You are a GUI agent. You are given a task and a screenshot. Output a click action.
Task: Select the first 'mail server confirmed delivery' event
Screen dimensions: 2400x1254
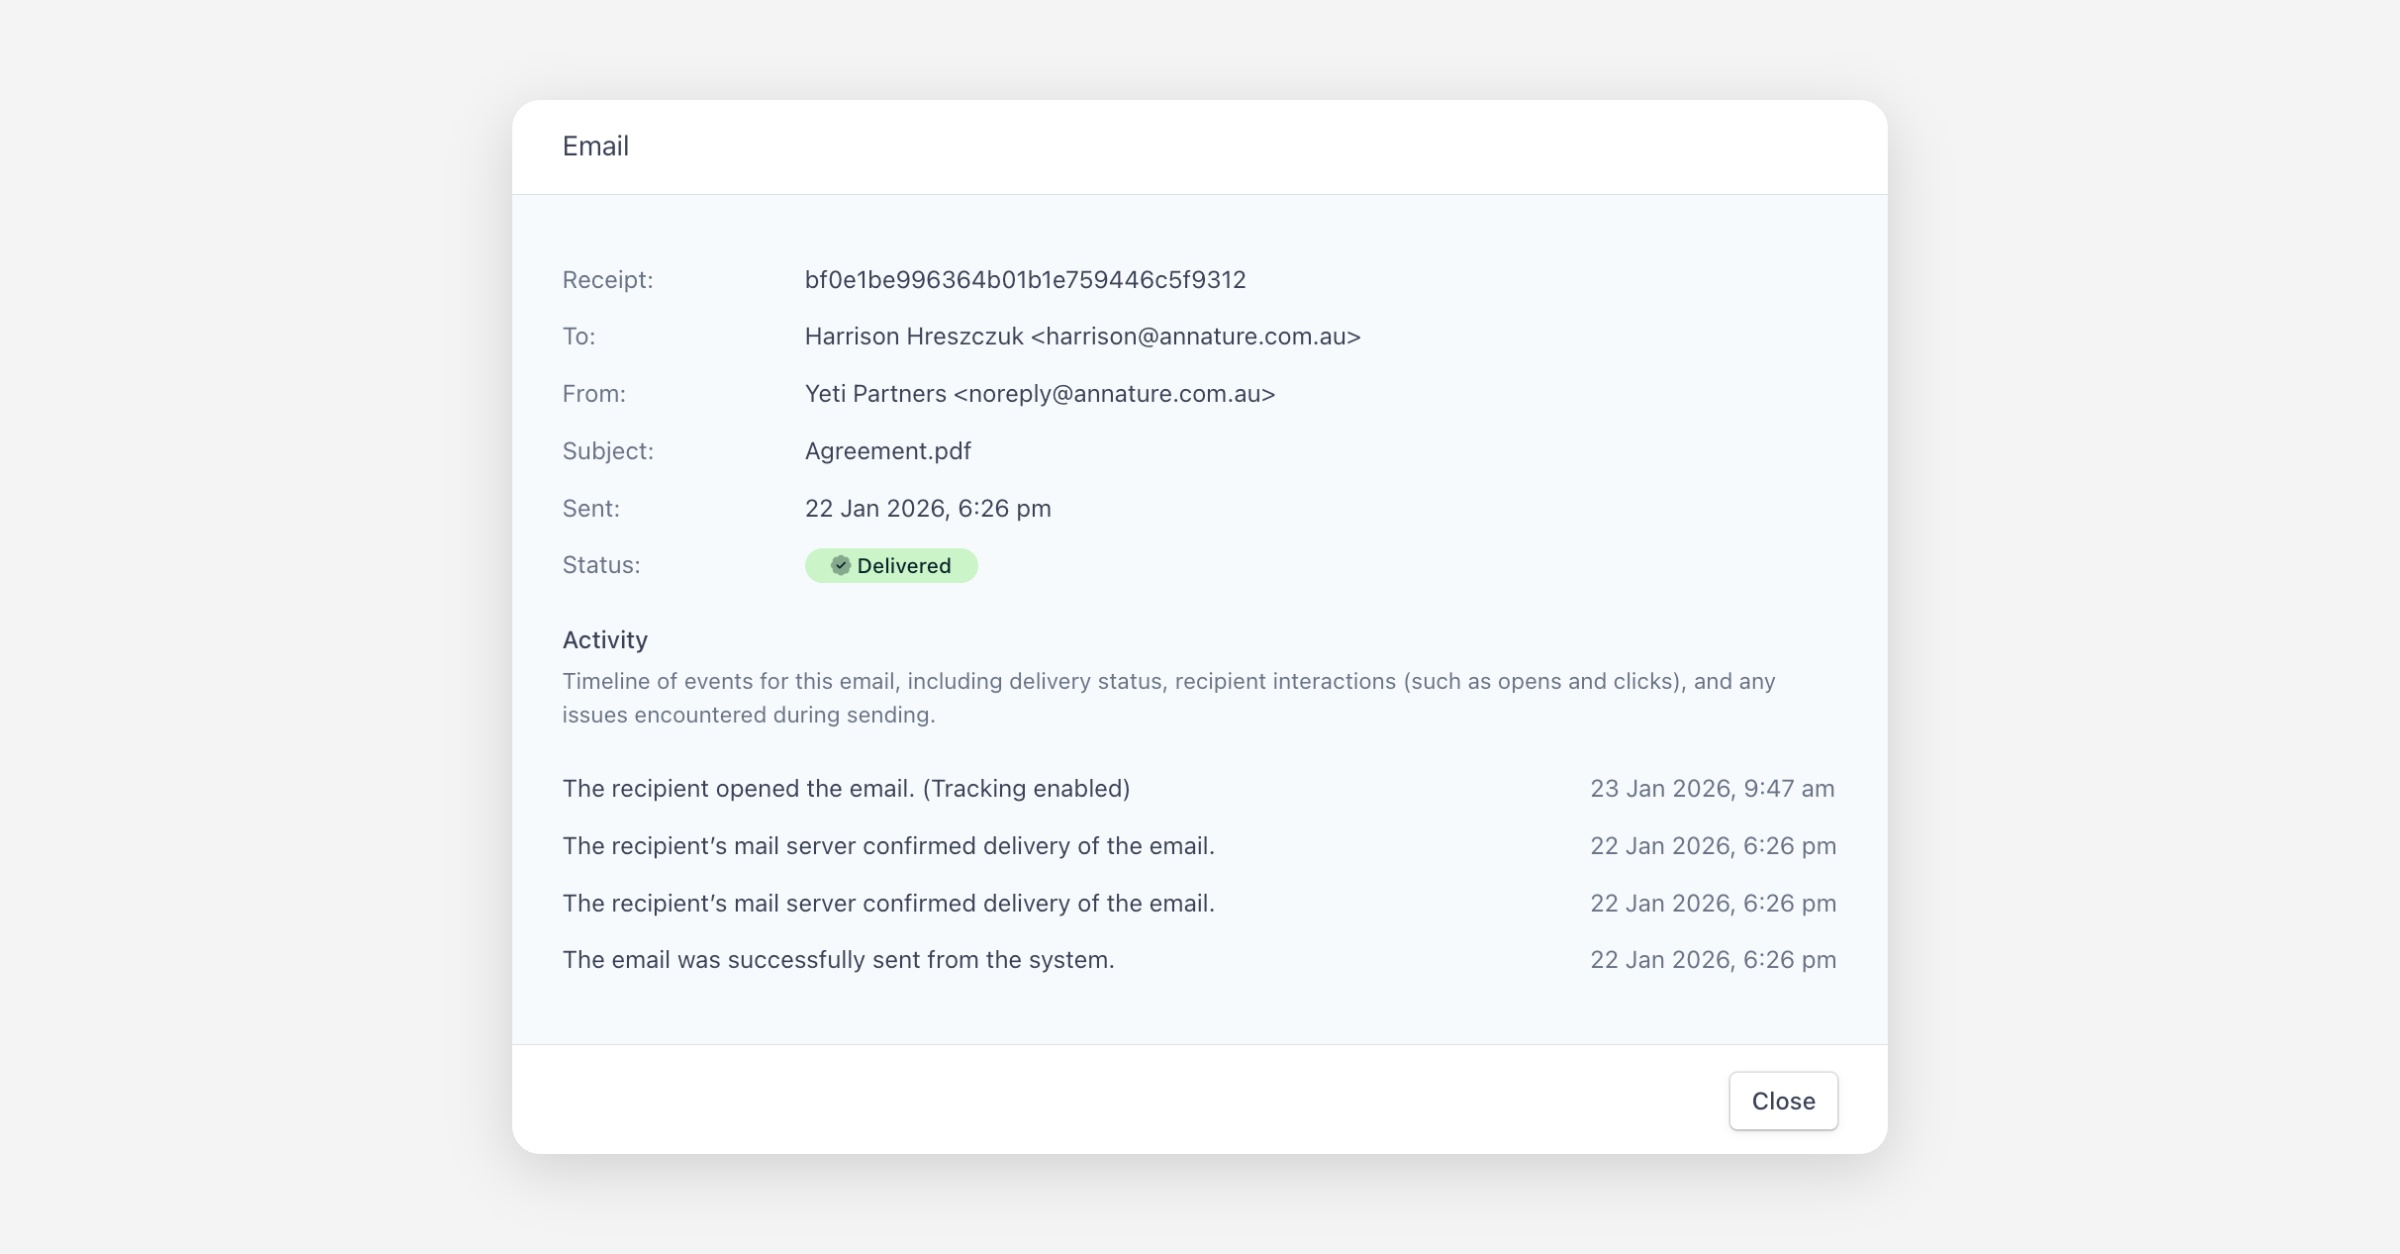tap(887, 845)
